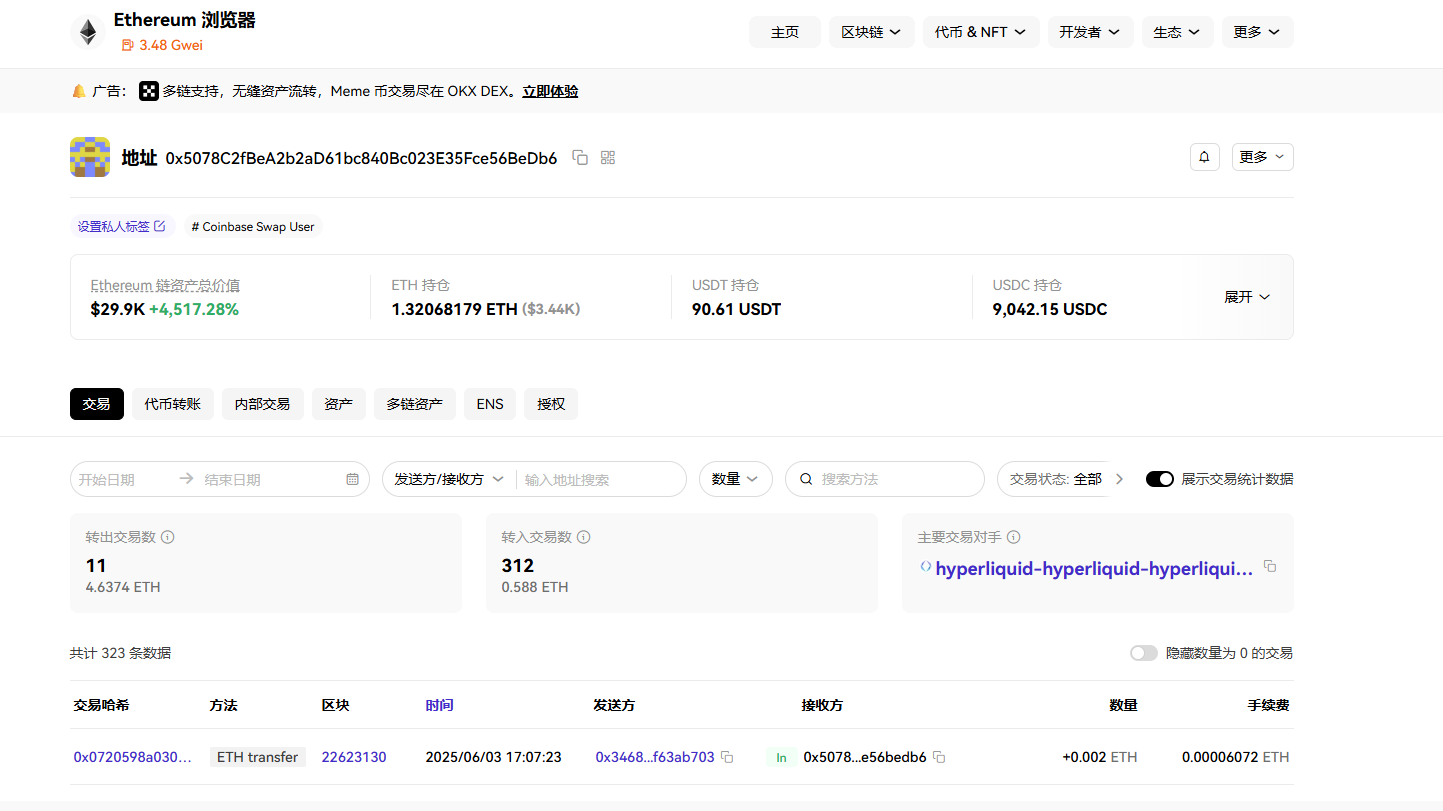Focus the 输入地址搜索 field
The image size is (1443, 811).
(599, 479)
